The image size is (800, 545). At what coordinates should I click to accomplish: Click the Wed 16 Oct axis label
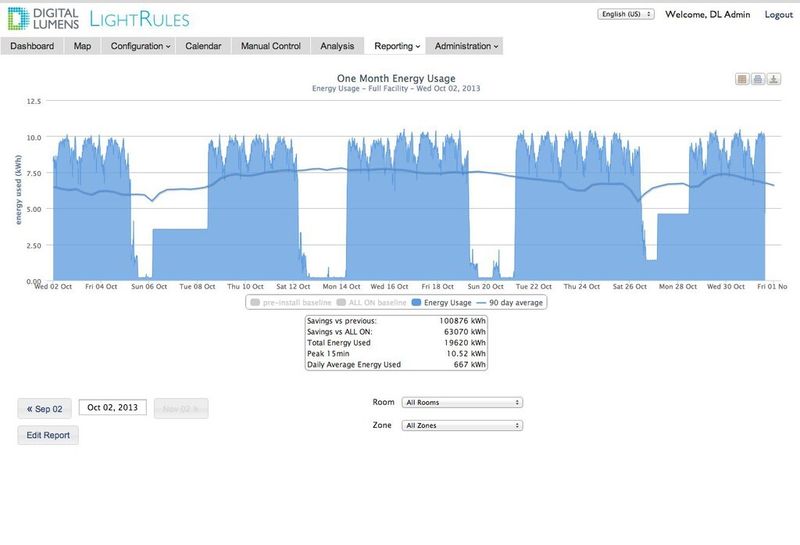point(389,287)
